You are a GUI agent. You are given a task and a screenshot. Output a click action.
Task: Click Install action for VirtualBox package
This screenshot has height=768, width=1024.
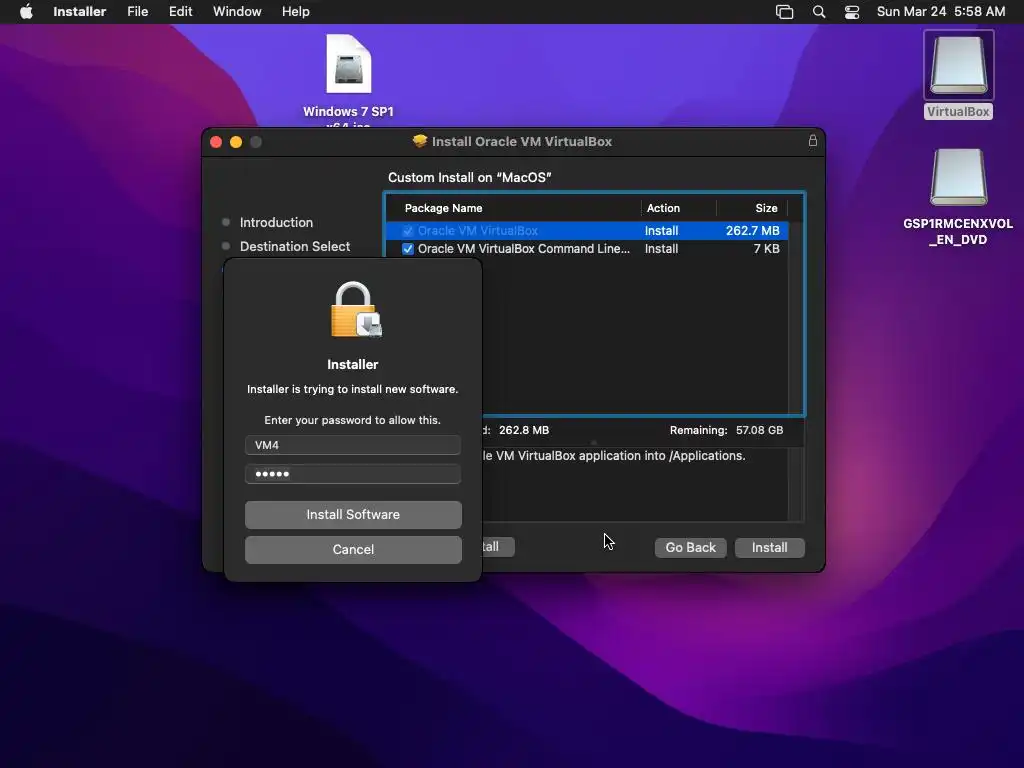tap(662, 231)
